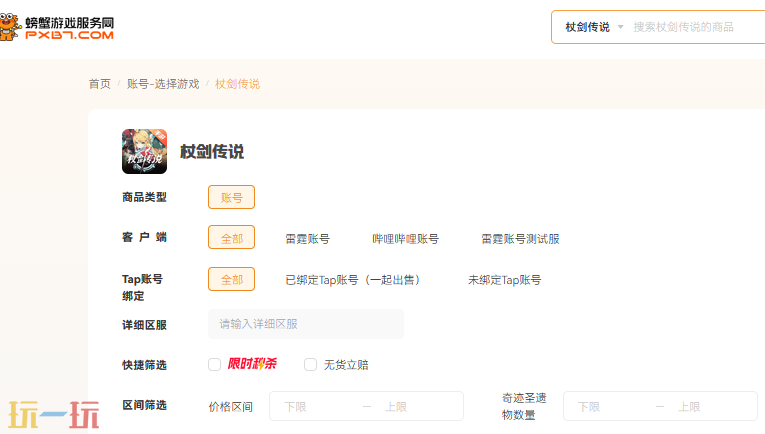Viewport: 765px width, 434px height.
Task: Open 账号-选择游戏 breadcrumb link
Action: click(x=163, y=84)
